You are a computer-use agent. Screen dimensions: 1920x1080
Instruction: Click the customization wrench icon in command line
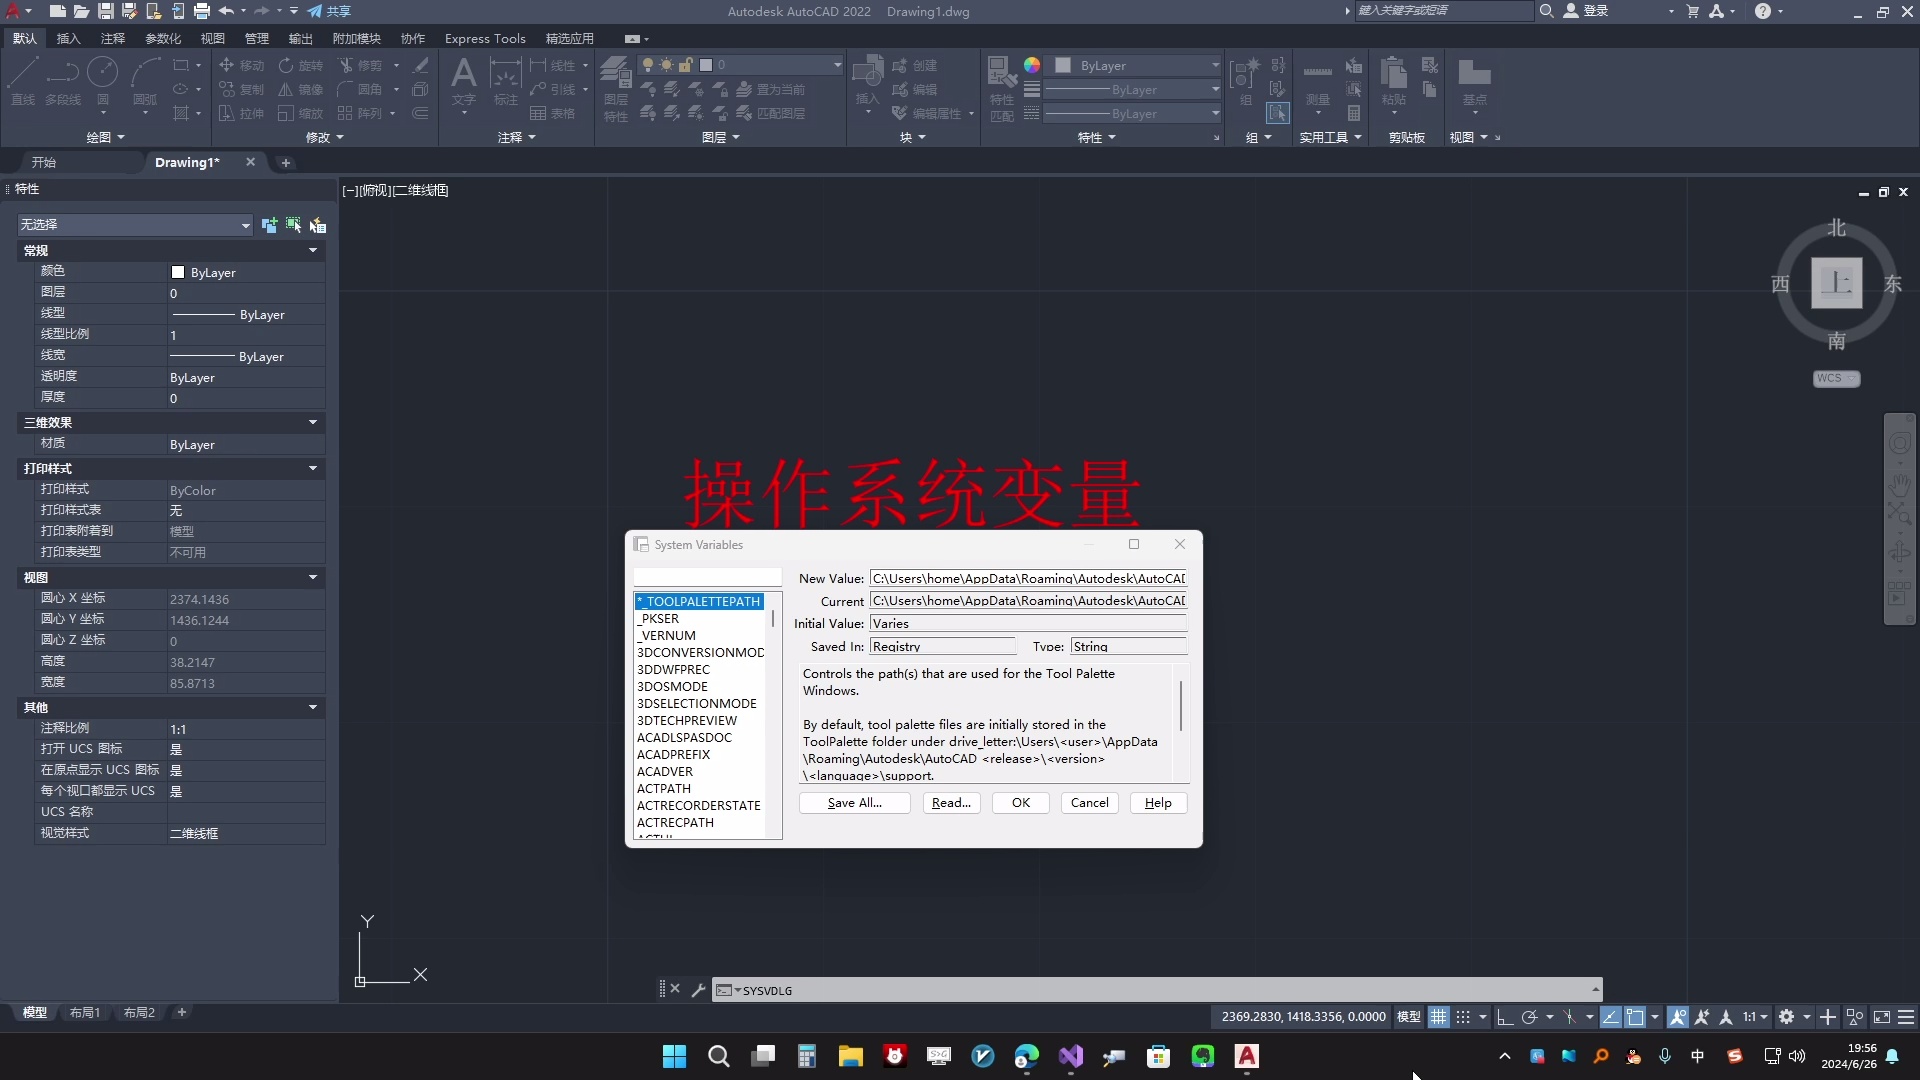[698, 990]
